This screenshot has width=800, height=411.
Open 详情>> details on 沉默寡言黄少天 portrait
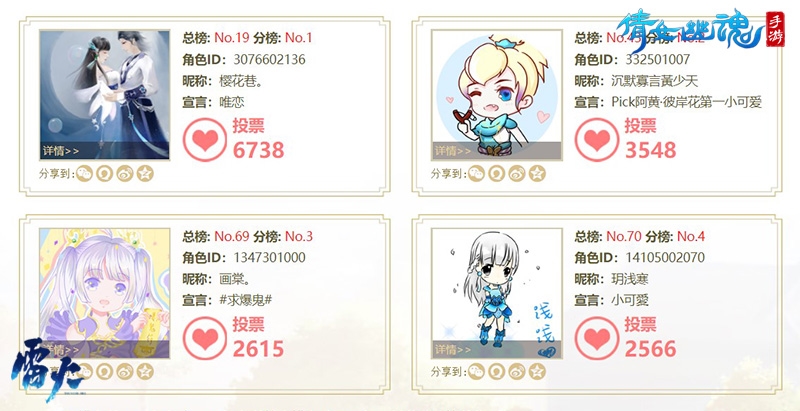[453, 151]
